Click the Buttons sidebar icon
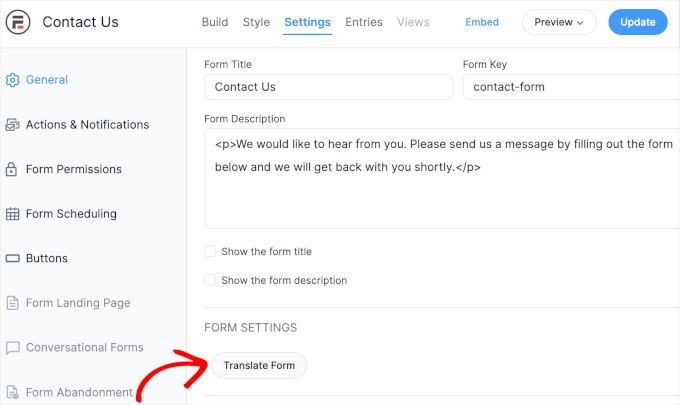680x405 pixels. click(x=13, y=258)
